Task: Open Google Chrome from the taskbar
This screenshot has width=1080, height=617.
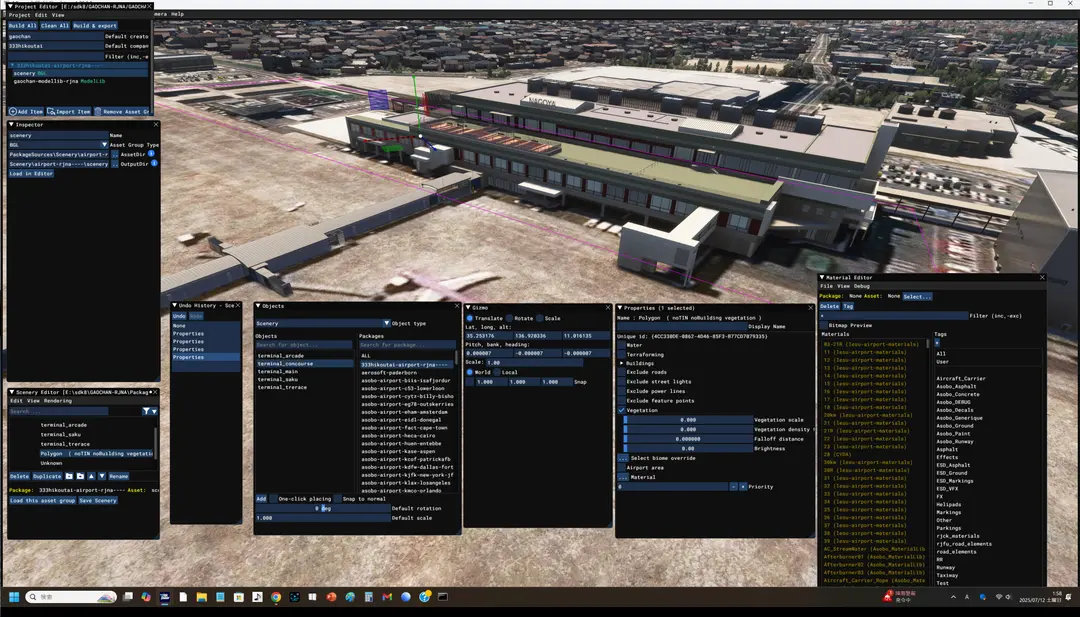Action: tap(276, 597)
